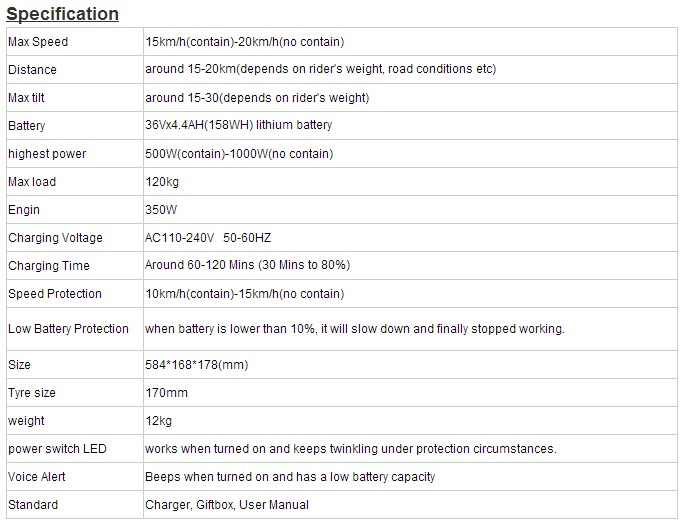Select the 10km/h-15km/h speed protection value
This screenshot has height=523, width=680.
point(245,294)
